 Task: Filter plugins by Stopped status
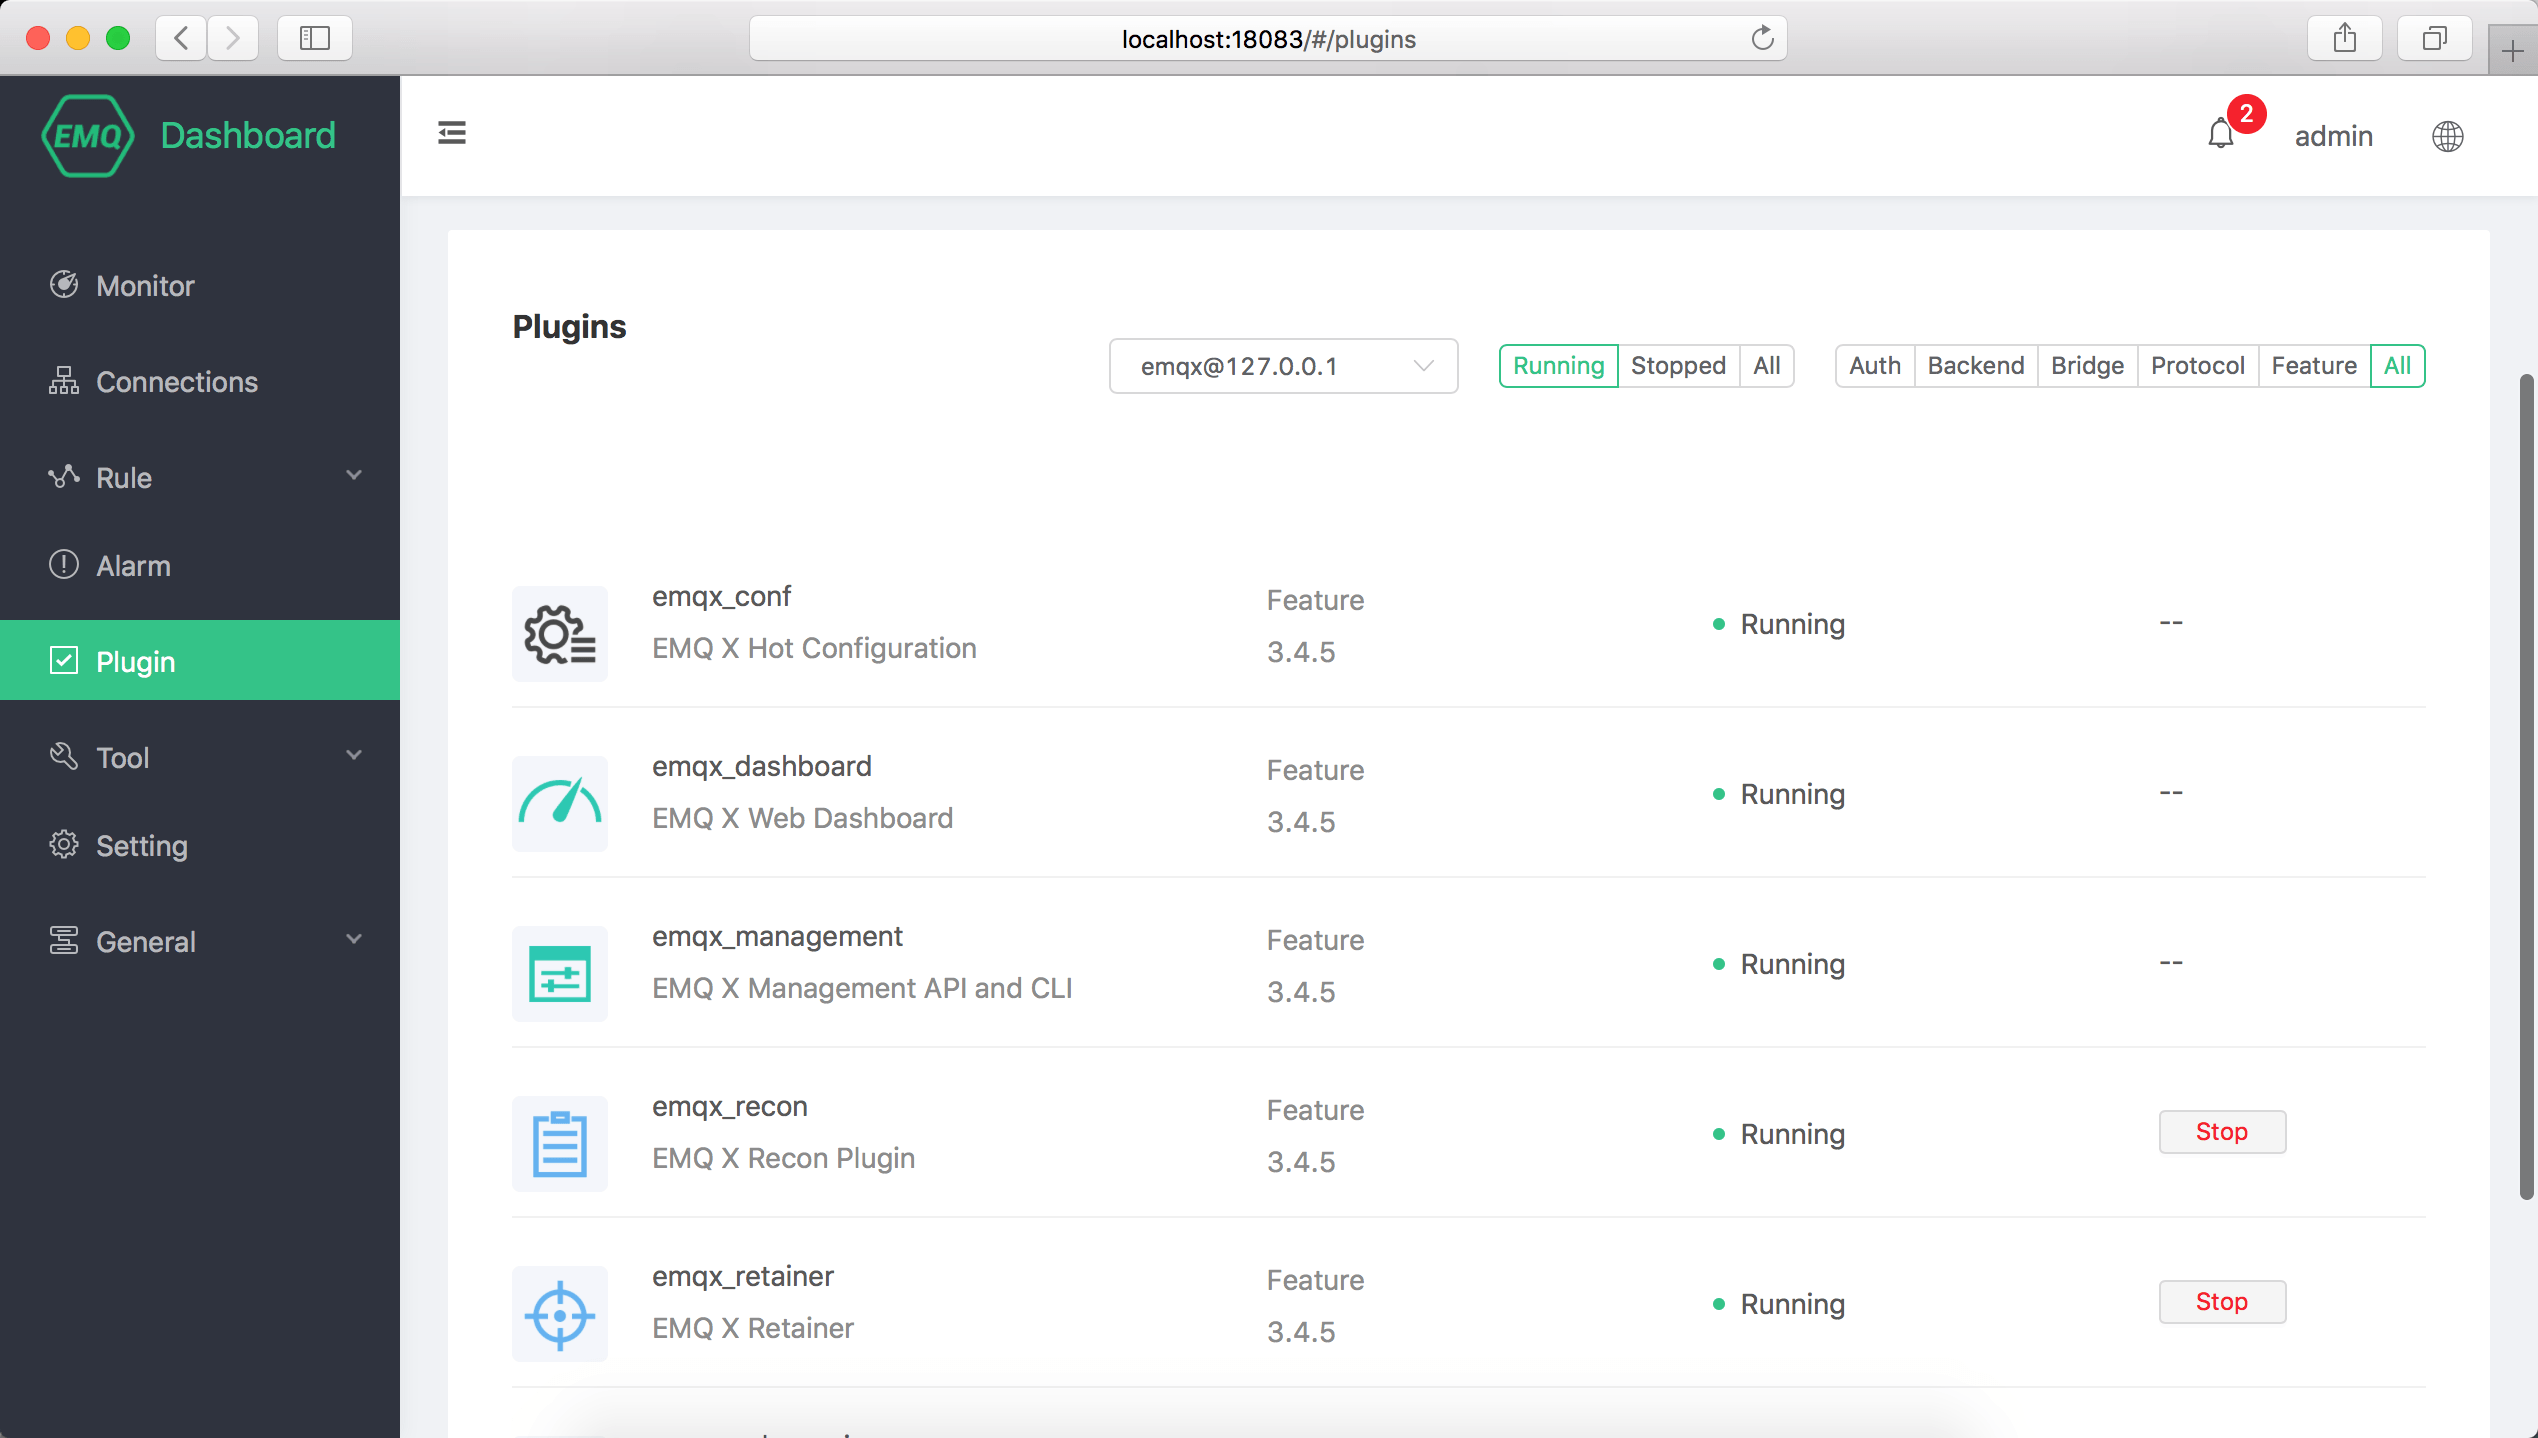[1678, 366]
